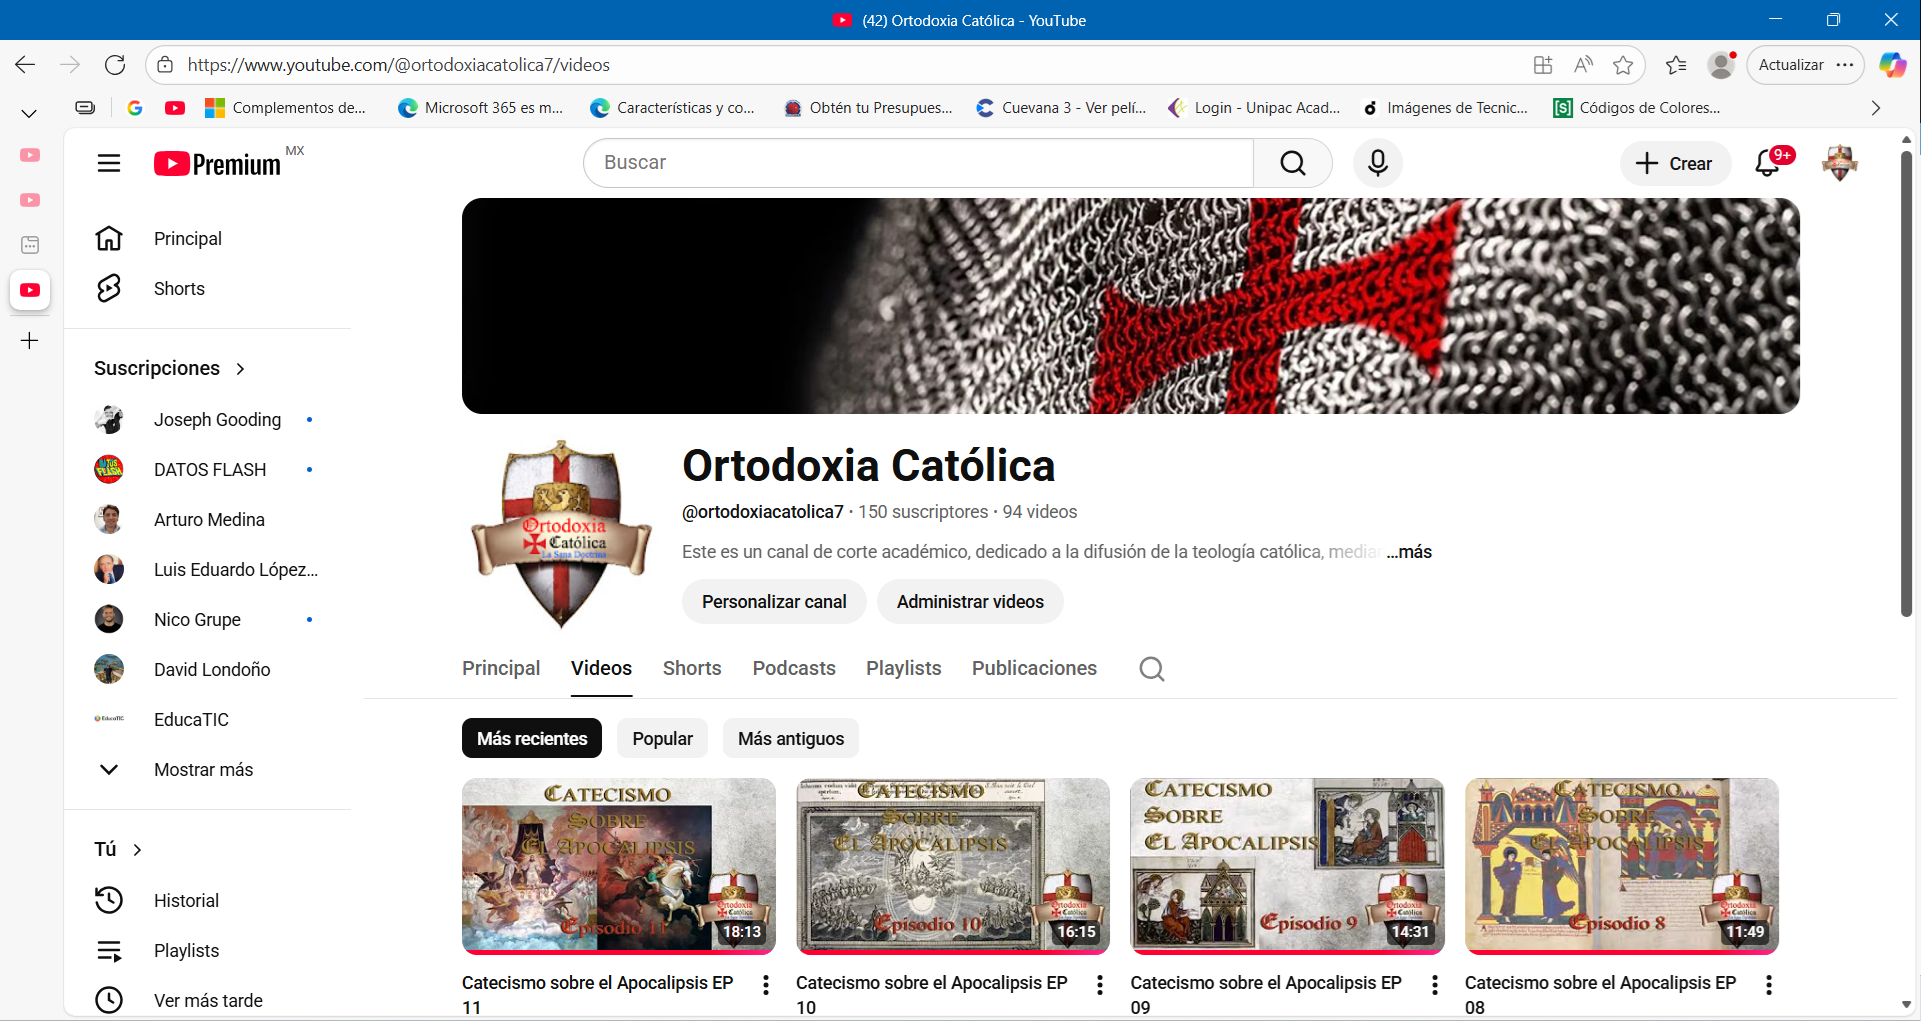The height and width of the screenshot is (1021, 1921).
Task: Open channel search magnifier icon
Action: click(1151, 669)
